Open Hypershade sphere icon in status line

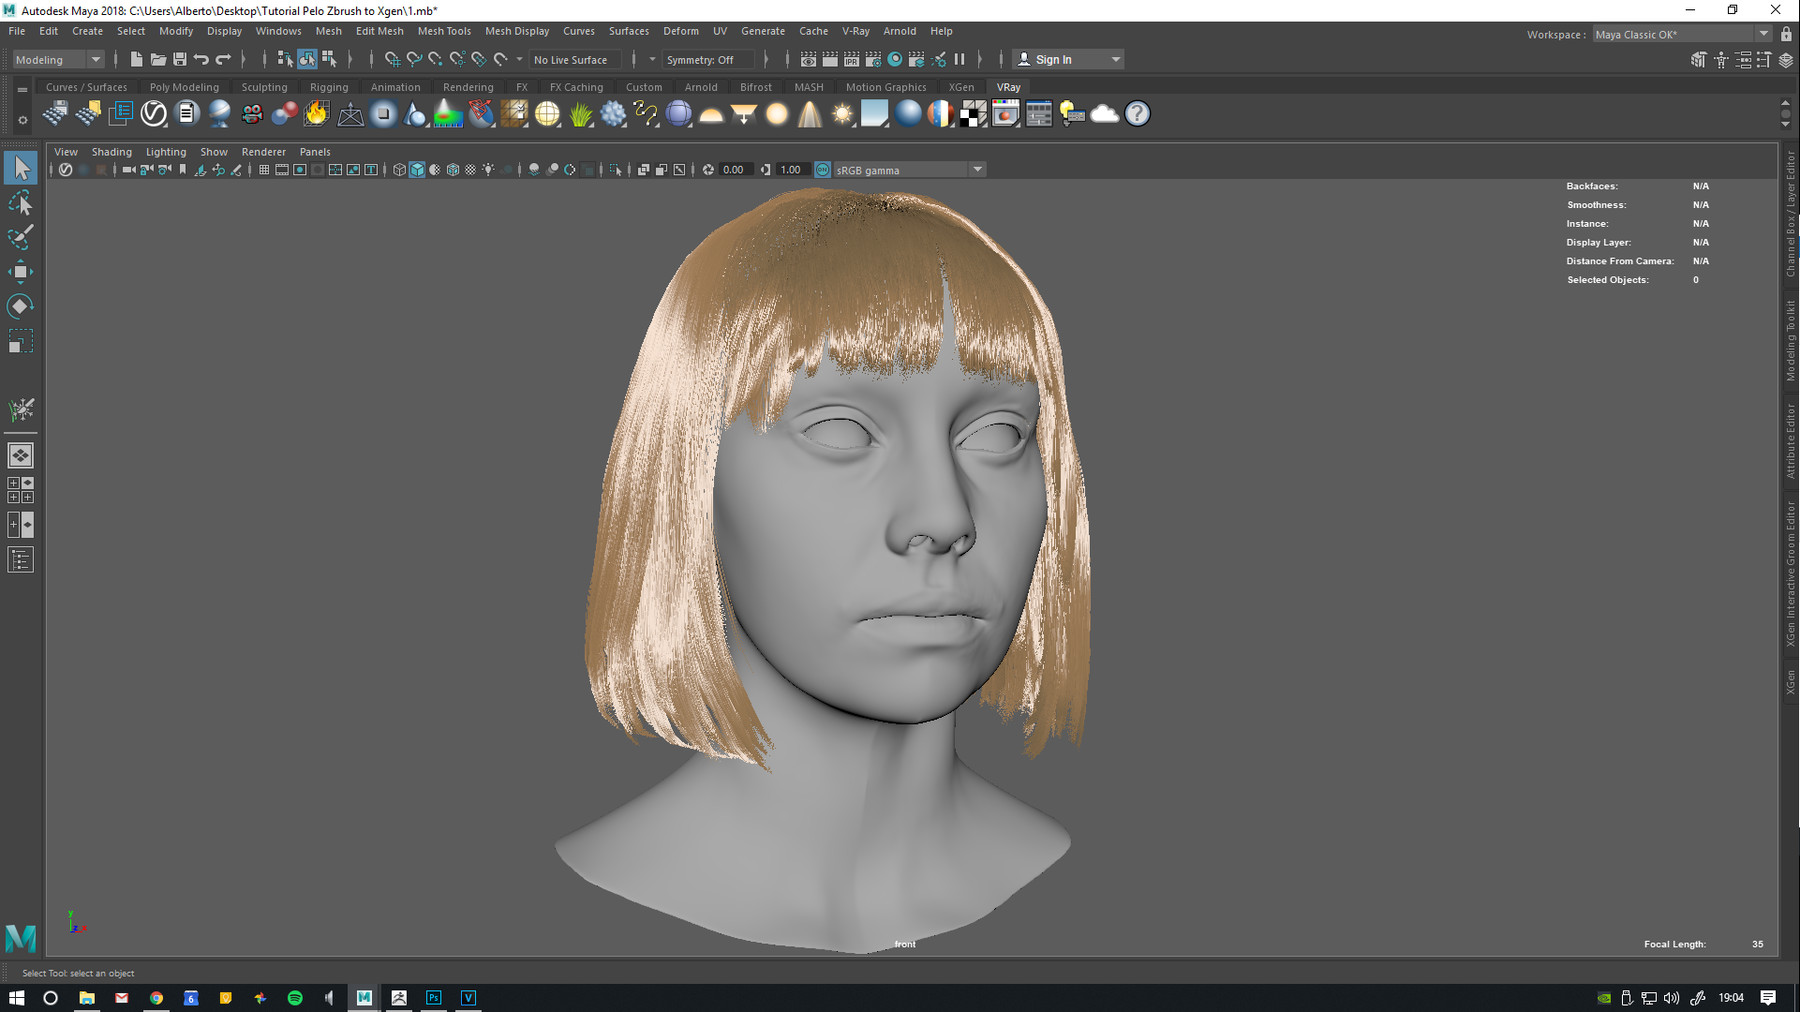[895, 60]
